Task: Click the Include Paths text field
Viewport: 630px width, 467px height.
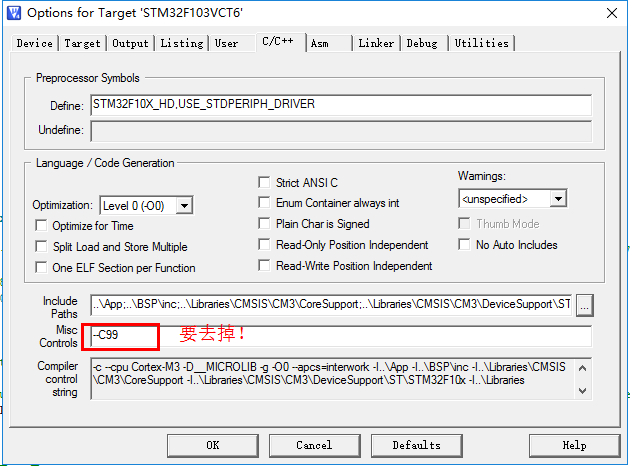Action: pos(331,305)
